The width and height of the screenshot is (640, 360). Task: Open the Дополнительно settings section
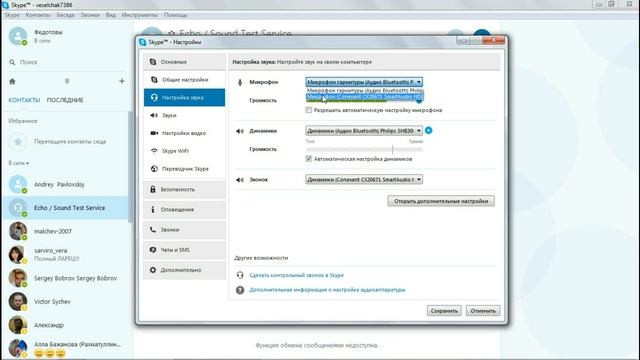pos(184,270)
